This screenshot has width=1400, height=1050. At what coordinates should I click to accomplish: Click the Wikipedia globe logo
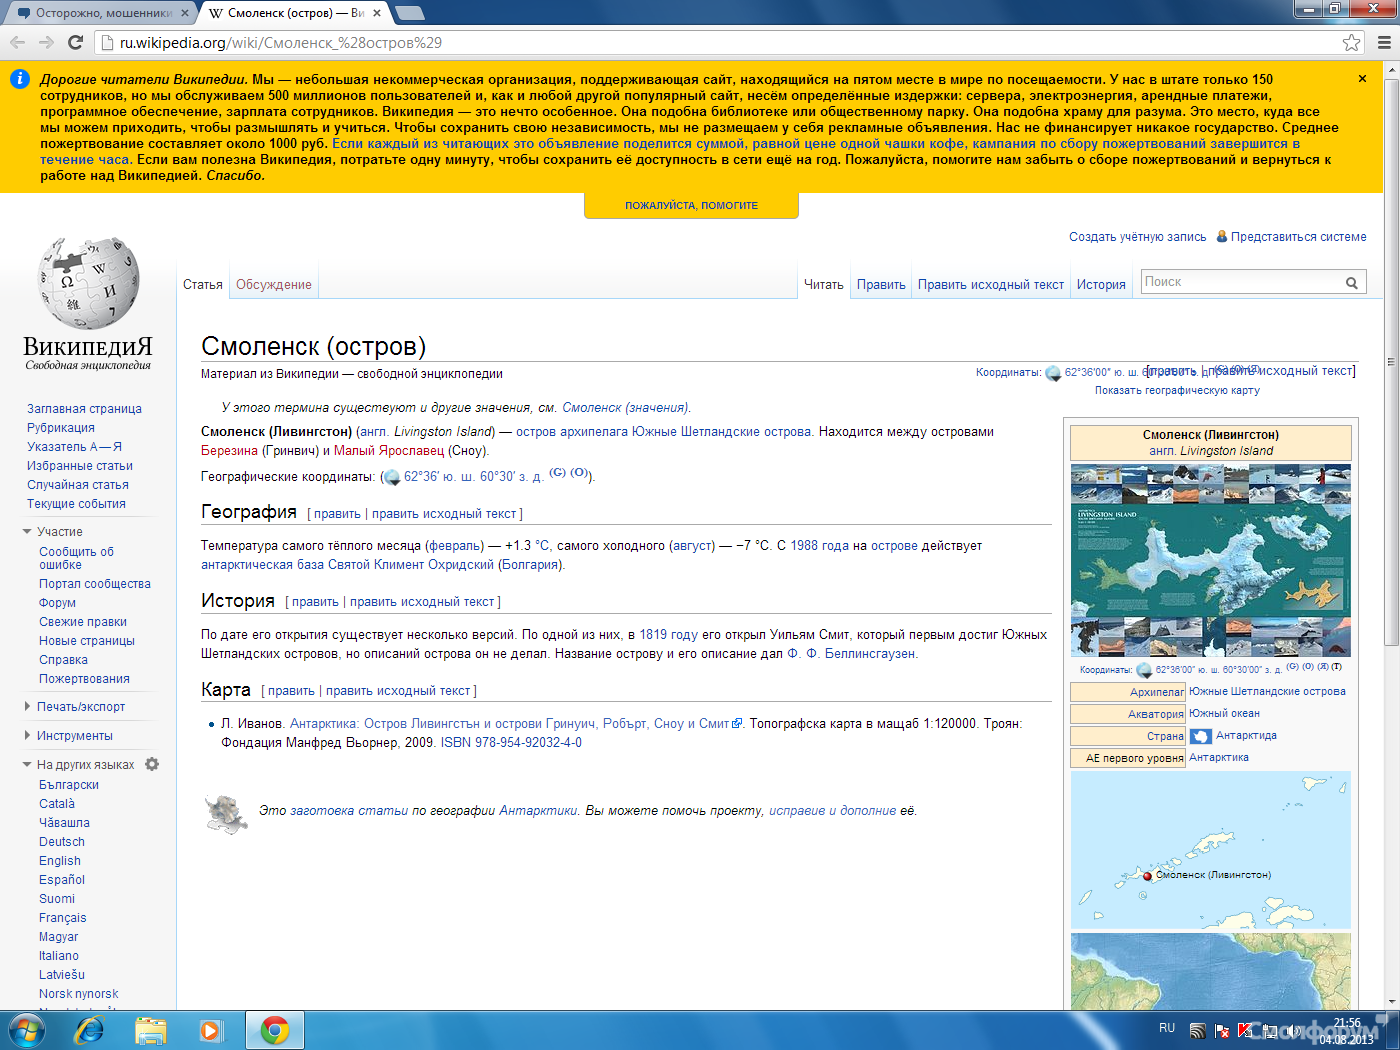(x=88, y=283)
